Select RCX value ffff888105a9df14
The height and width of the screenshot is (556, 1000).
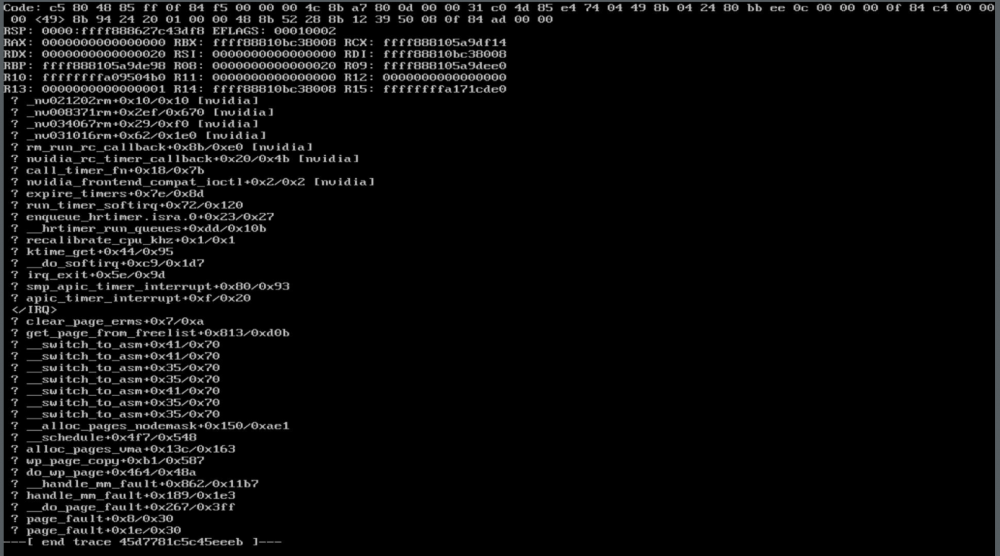[445, 43]
